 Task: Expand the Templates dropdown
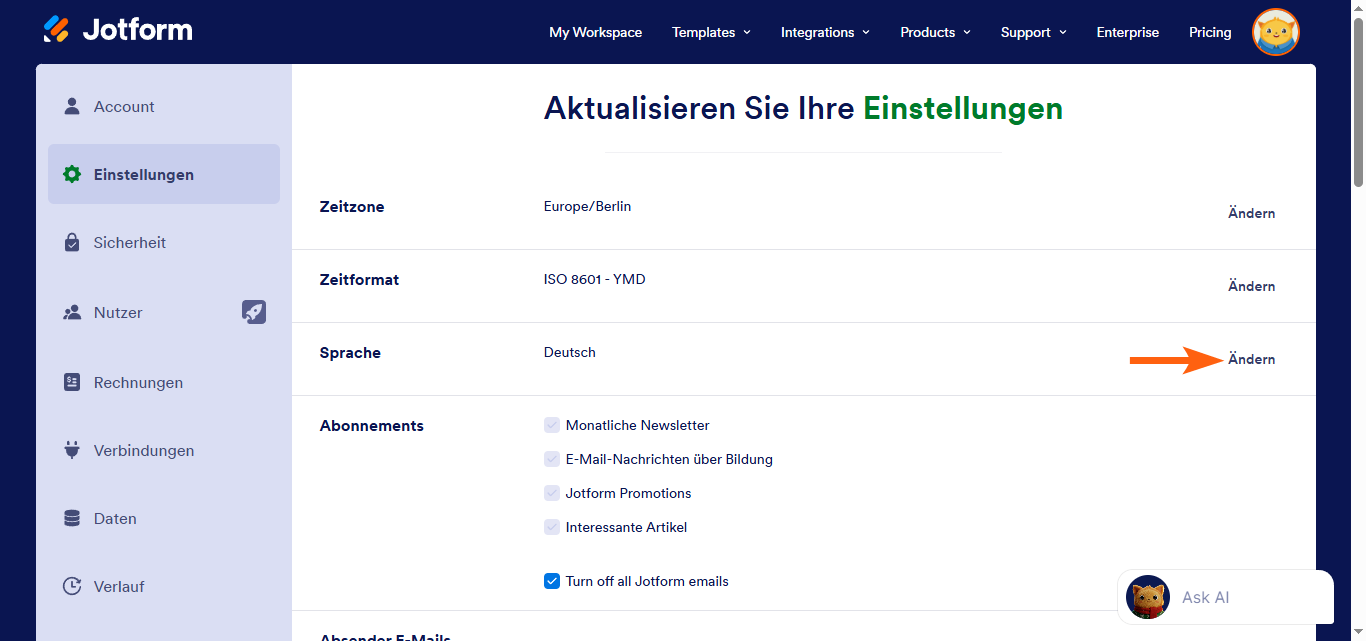pyautogui.click(x=710, y=32)
